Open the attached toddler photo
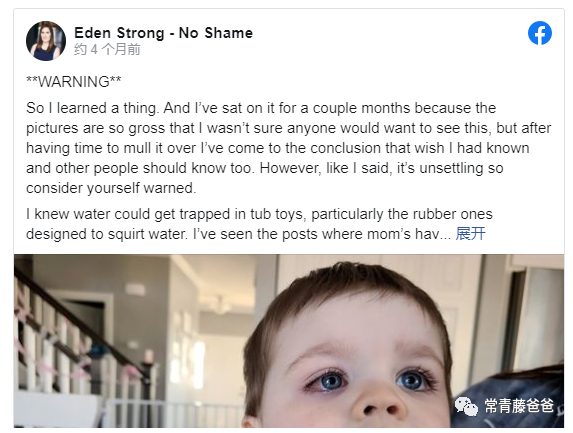The height and width of the screenshot is (433, 573). click(x=289, y=341)
